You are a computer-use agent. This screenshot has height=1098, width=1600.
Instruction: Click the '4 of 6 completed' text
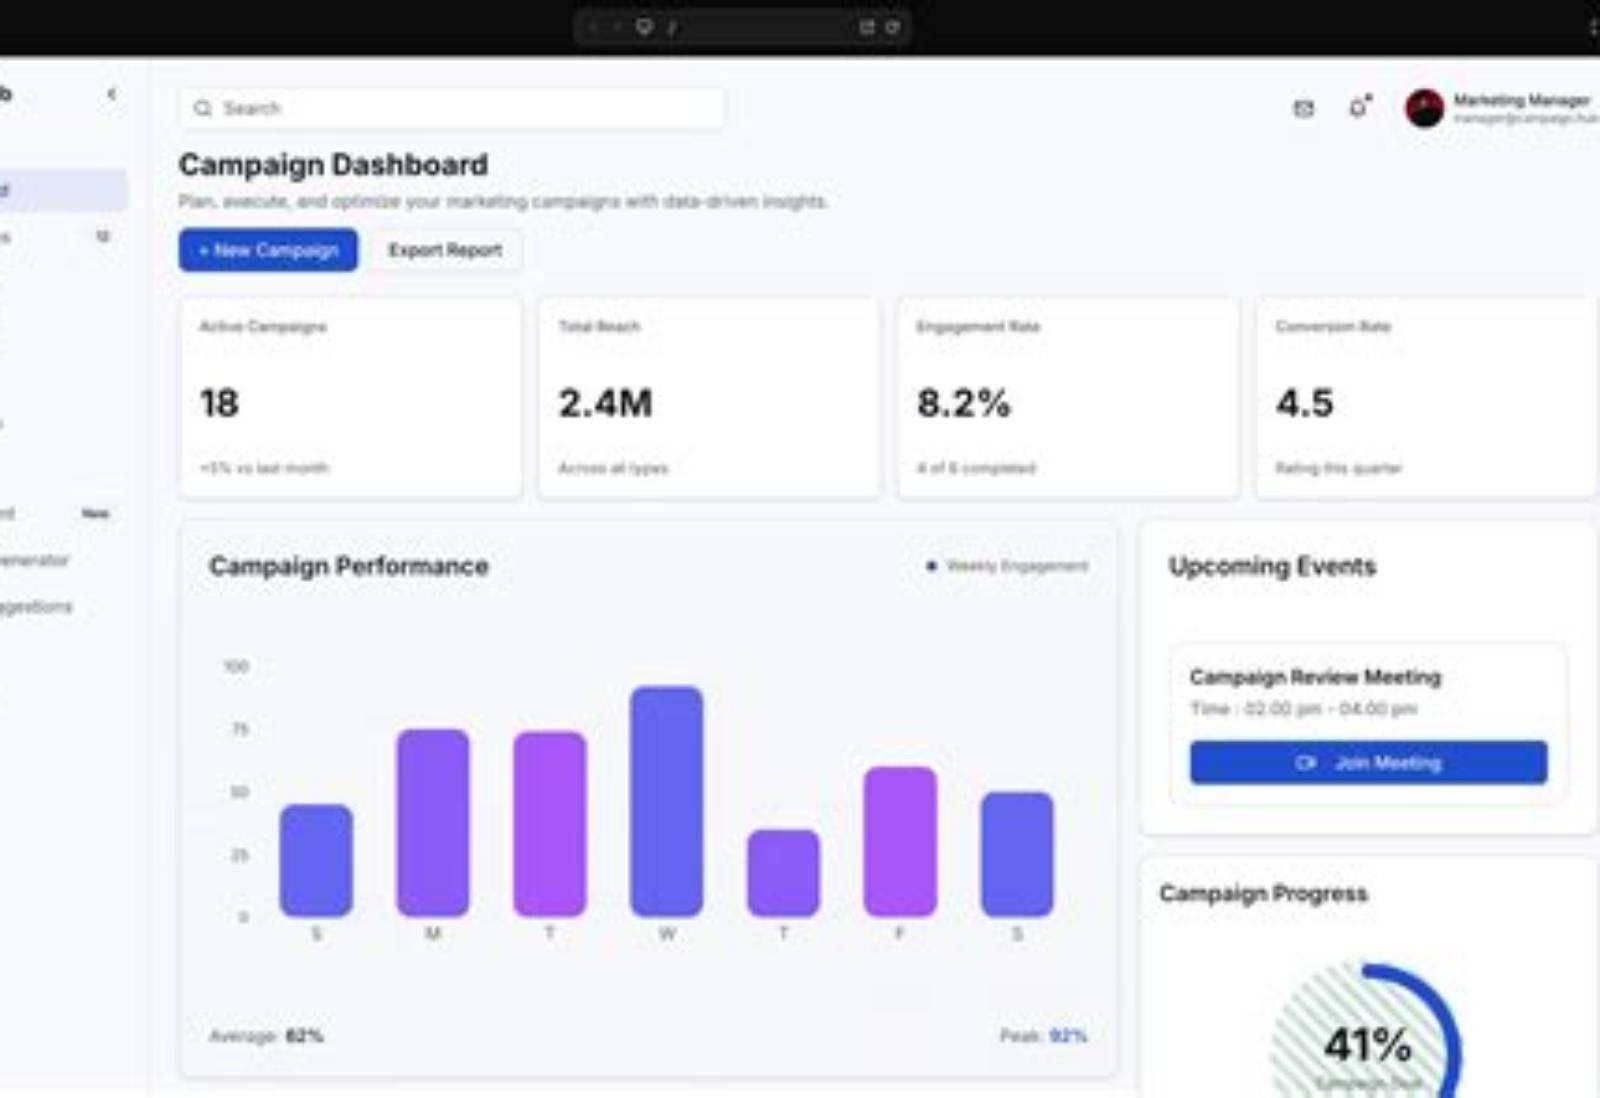976,468
